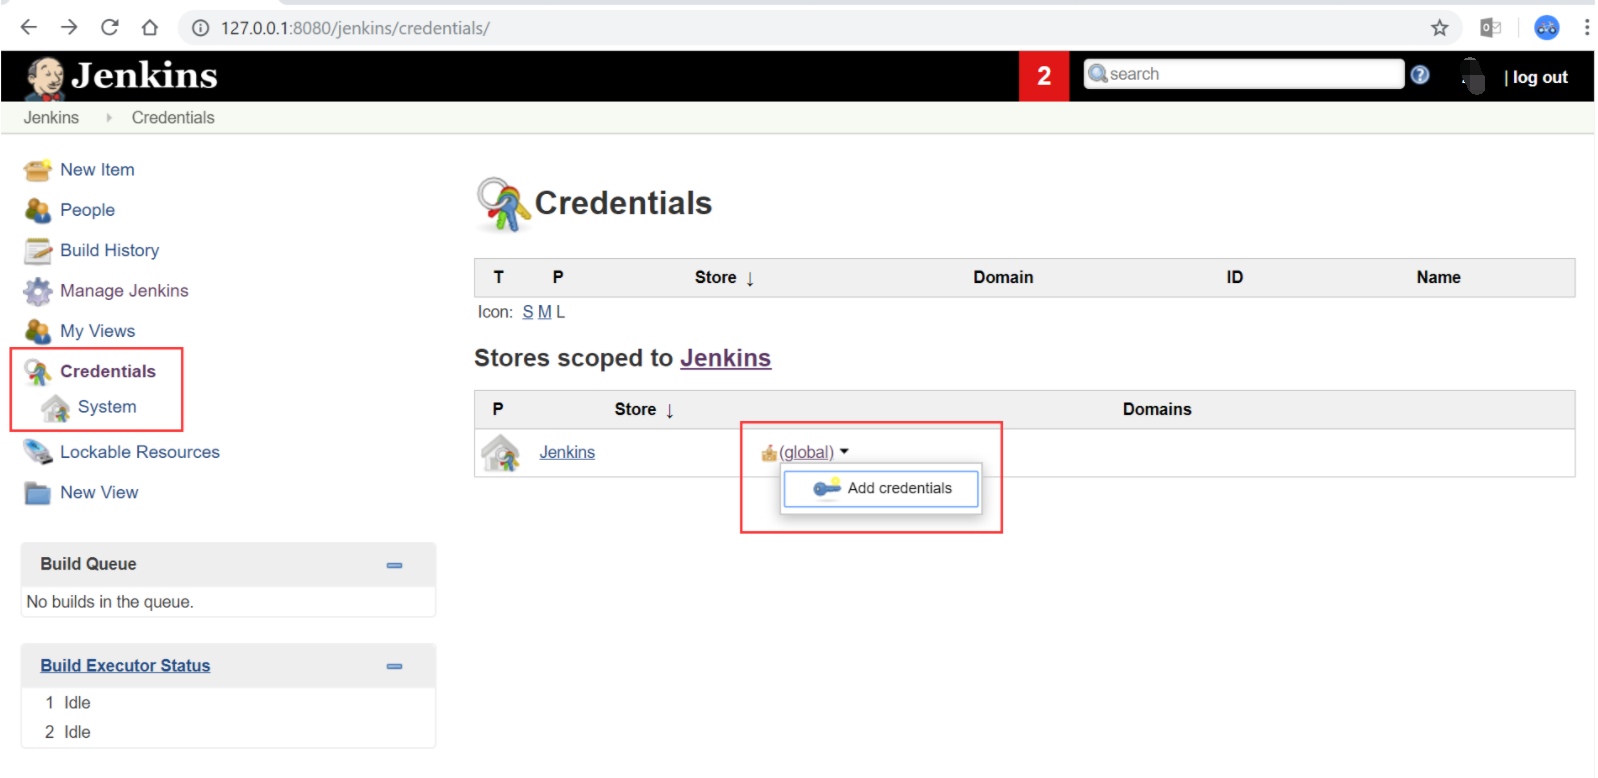Viewport: 1598px width, 778px height.
Task: Open New Item from sidebar
Action: click(97, 170)
